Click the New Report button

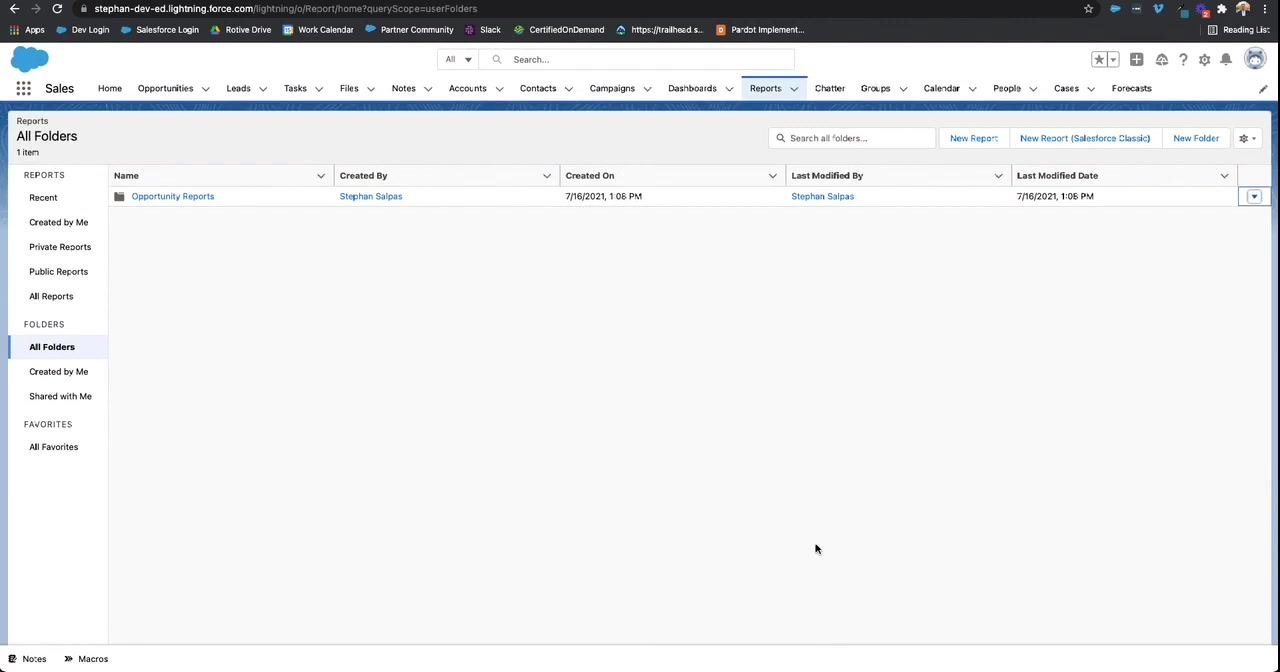(974, 138)
